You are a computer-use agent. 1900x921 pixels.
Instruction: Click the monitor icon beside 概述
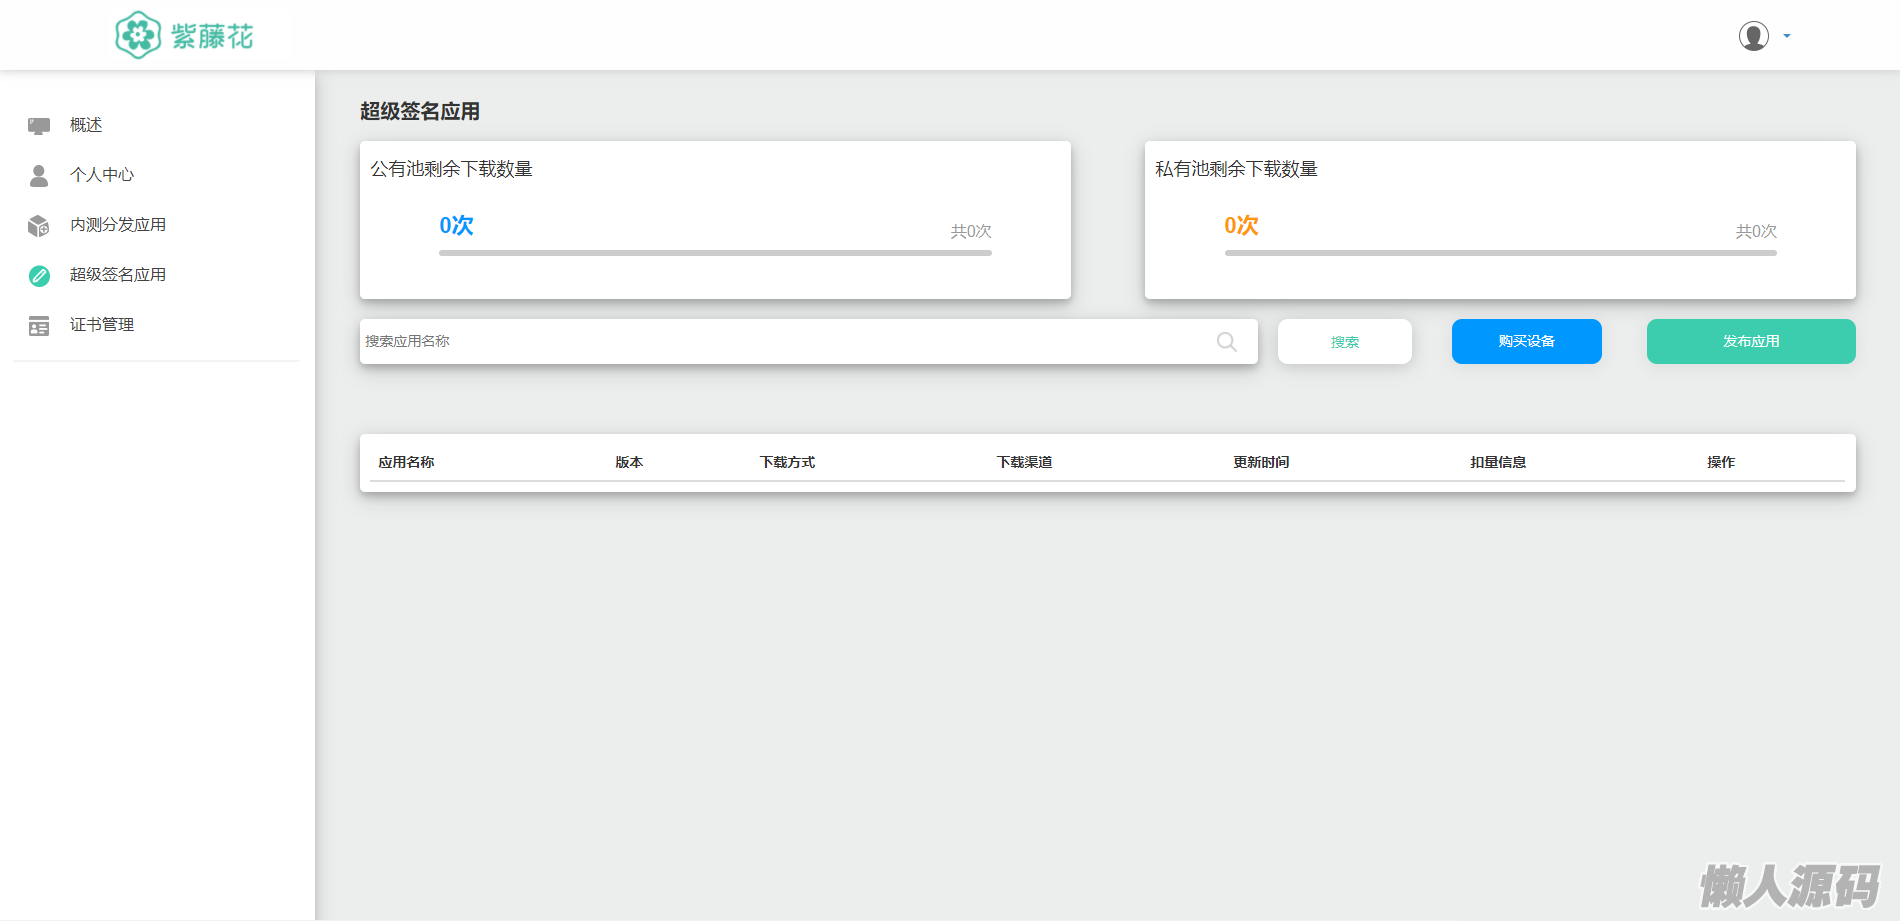(x=39, y=125)
